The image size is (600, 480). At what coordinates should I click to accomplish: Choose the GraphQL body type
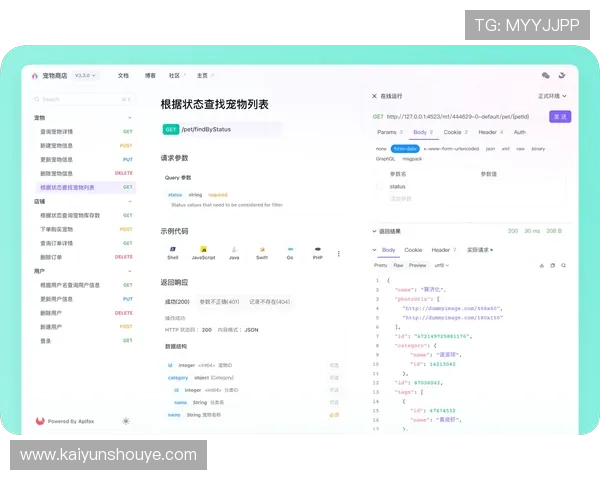(385, 158)
